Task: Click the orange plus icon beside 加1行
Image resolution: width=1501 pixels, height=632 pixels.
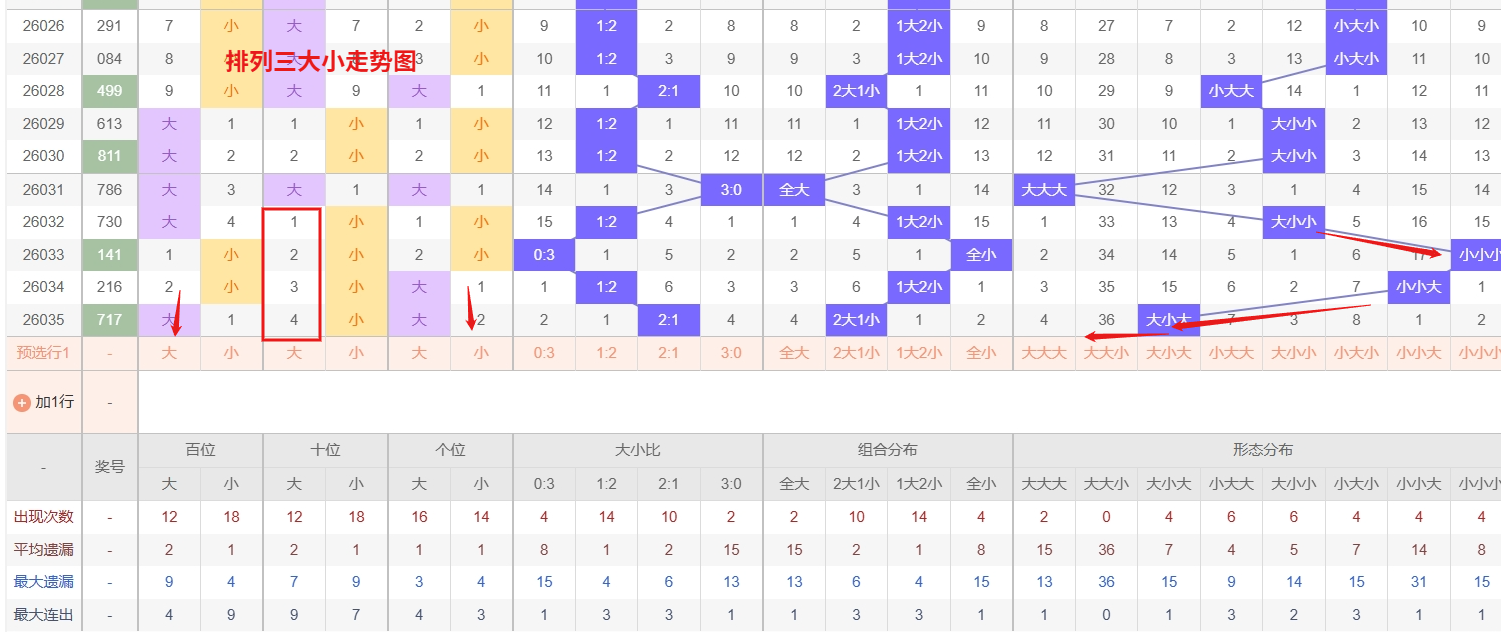Action: tap(21, 402)
